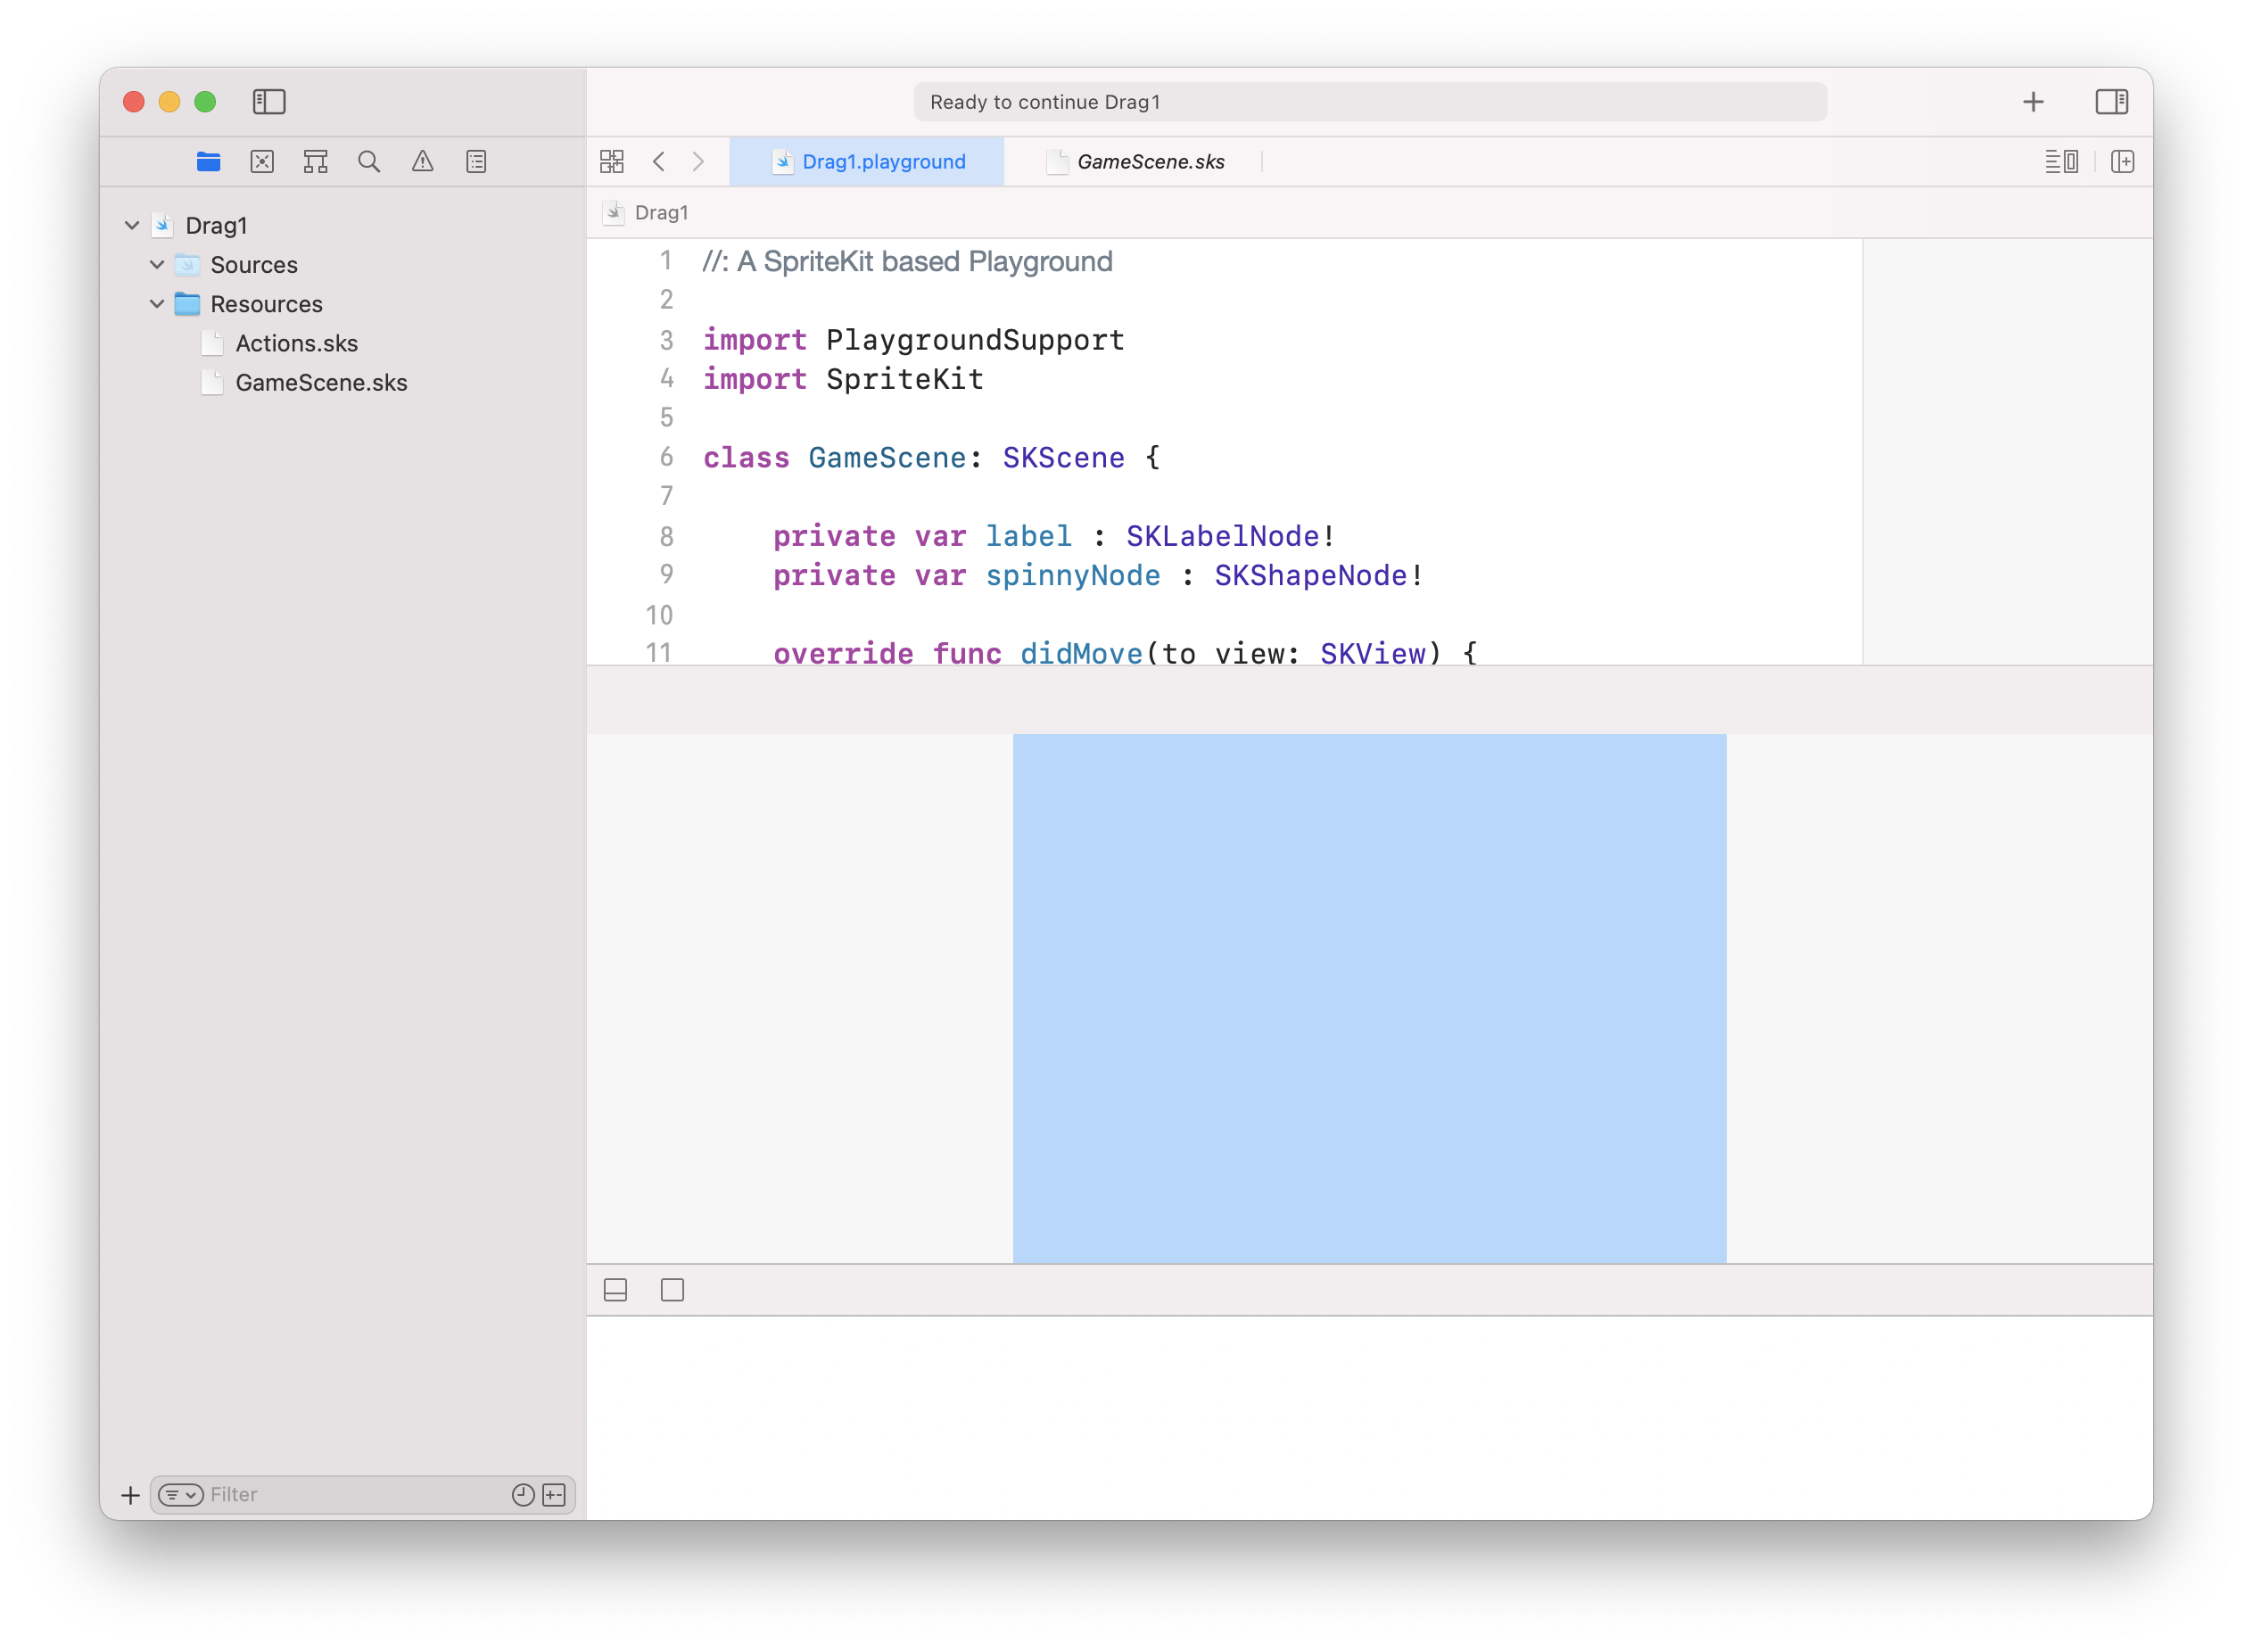Click the light blue live view area
2253x1652 pixels.
point(1369,998)
